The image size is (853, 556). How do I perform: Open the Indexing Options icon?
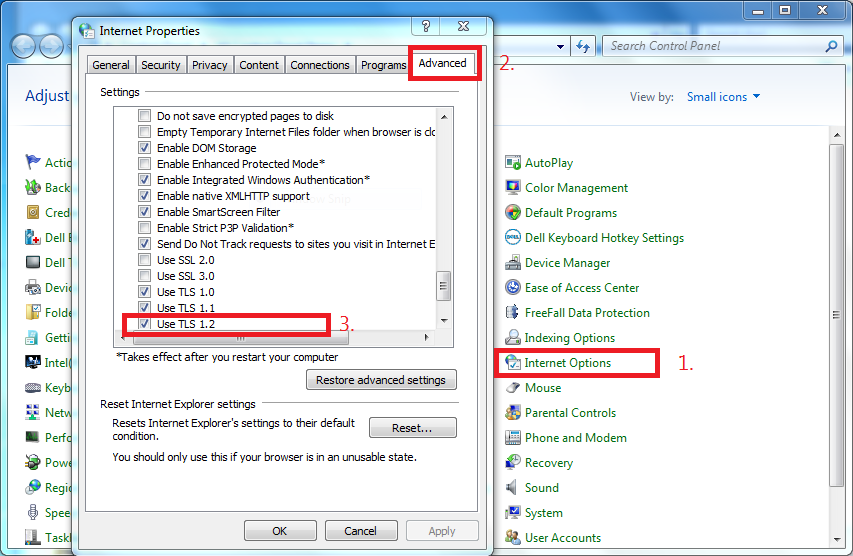pyautogui.click(x=512, y=337)
